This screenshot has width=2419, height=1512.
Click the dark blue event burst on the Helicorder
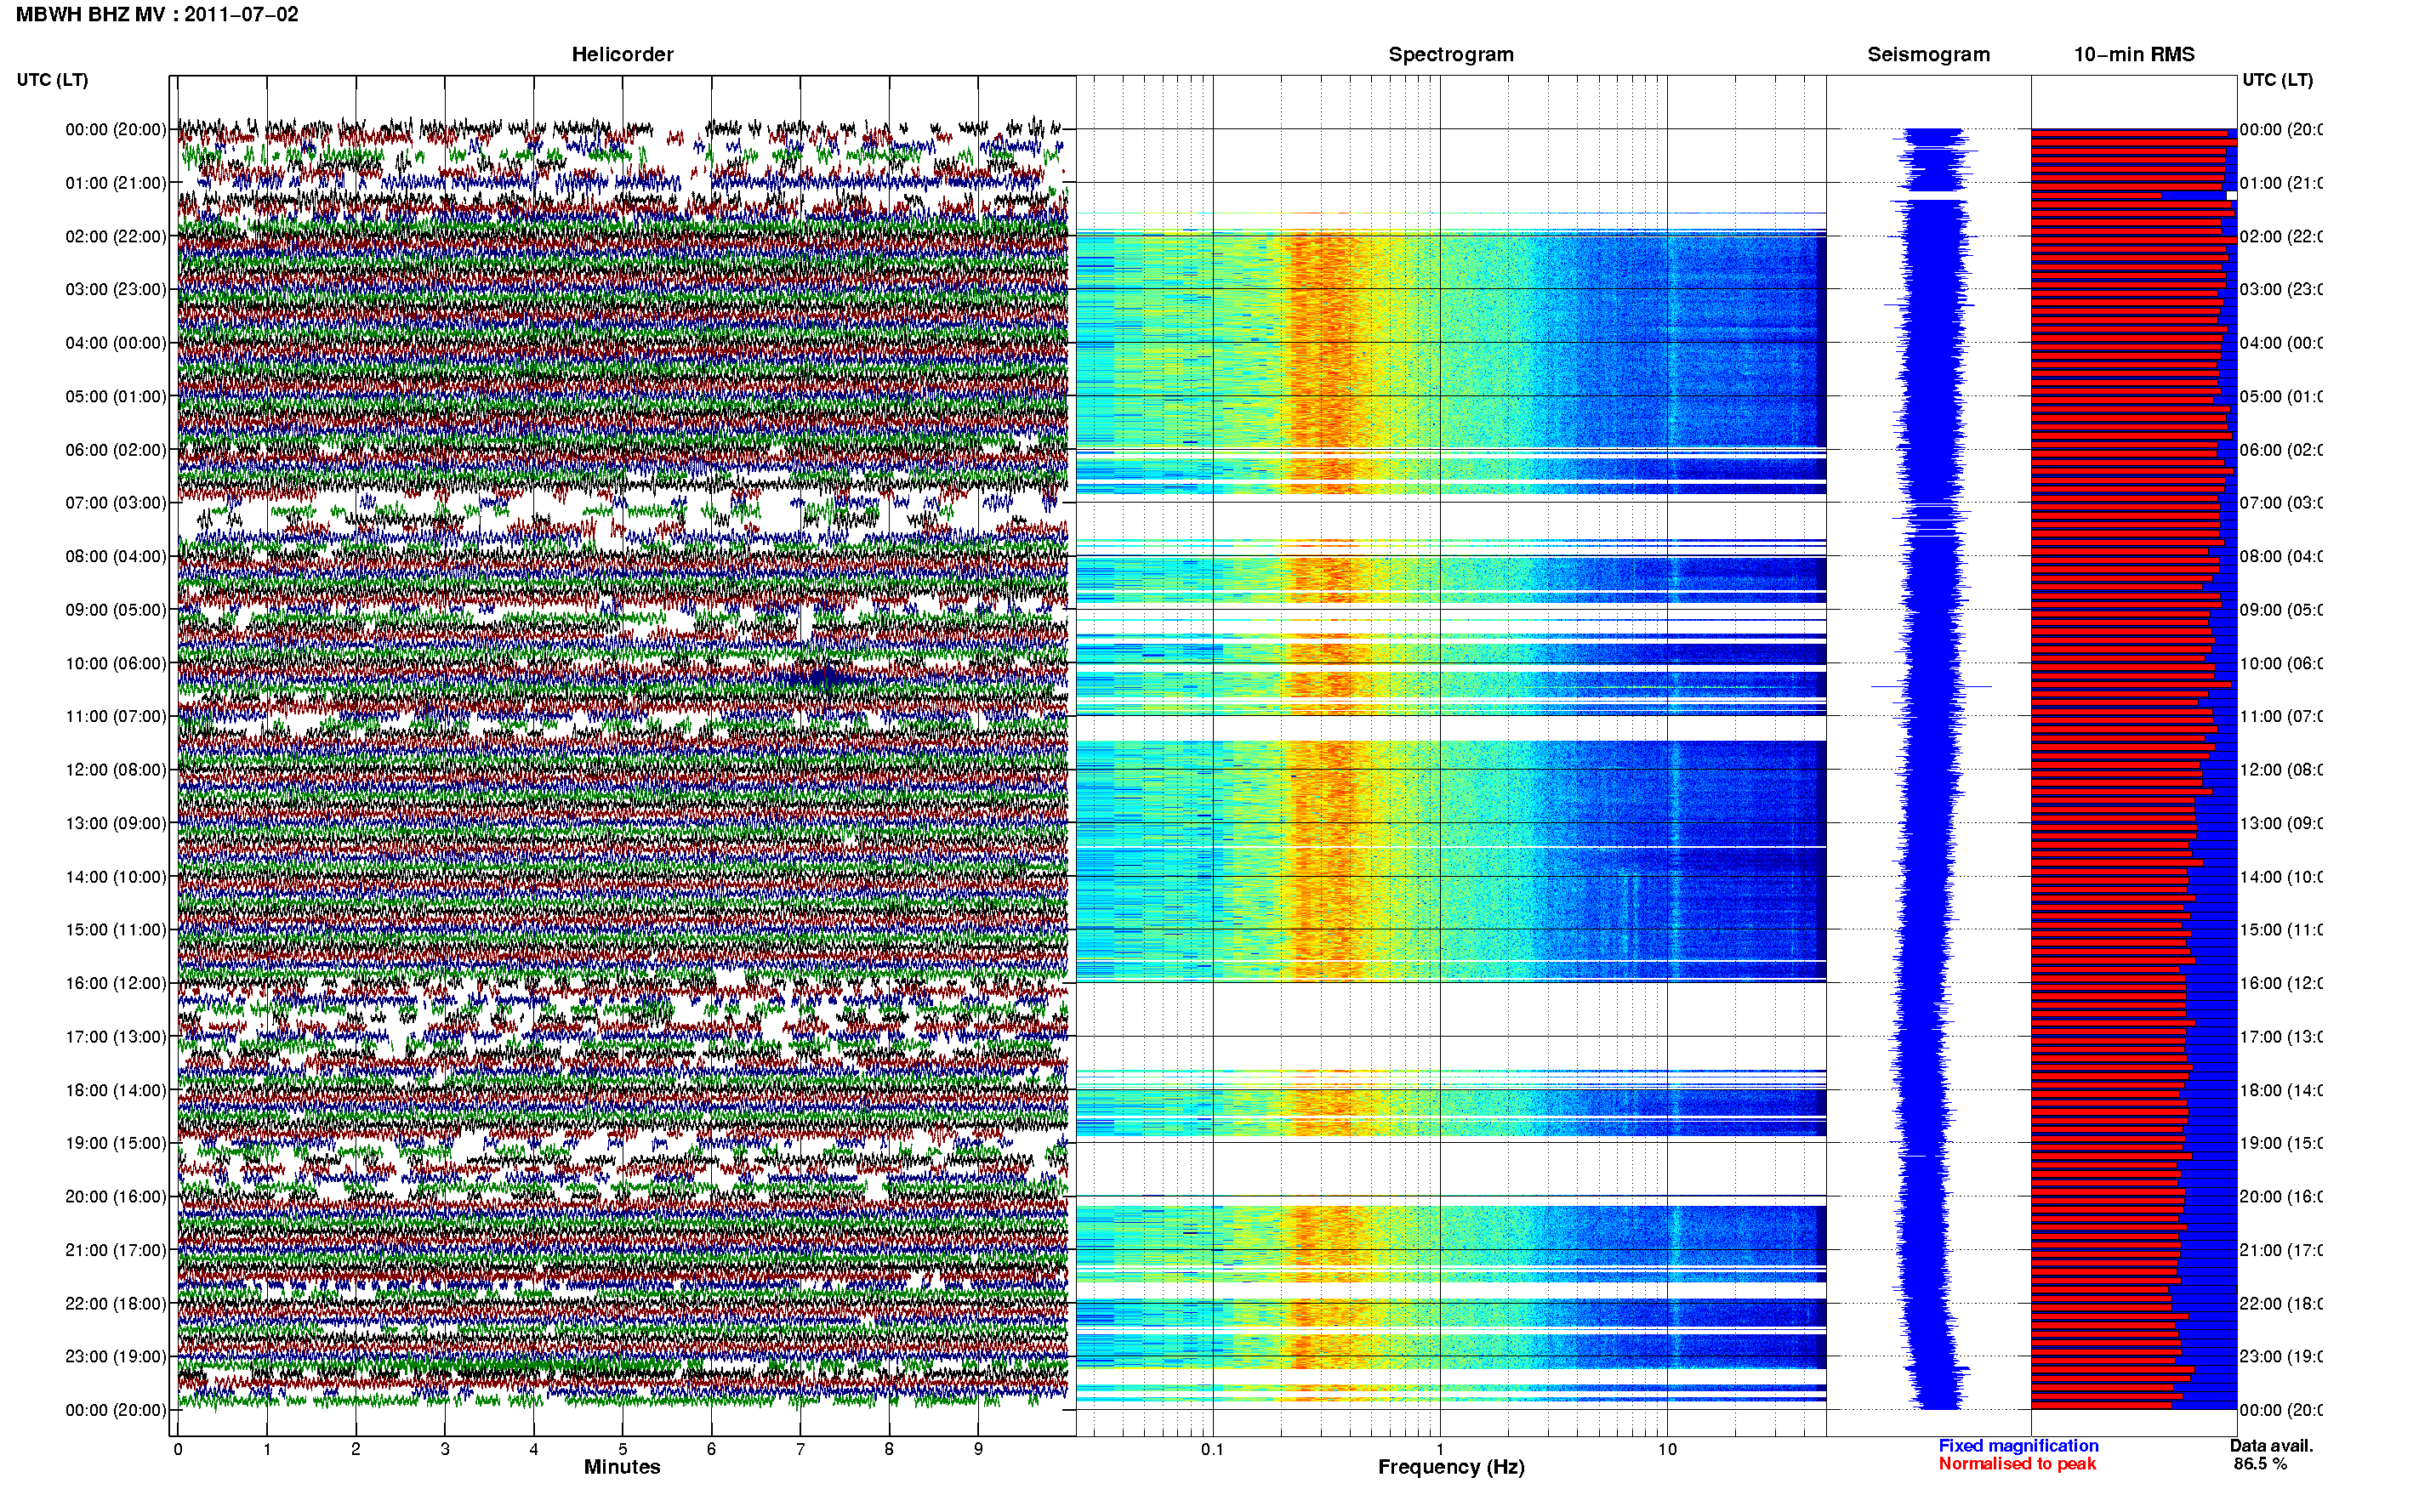pyautogui.click(x=822, y=679)
